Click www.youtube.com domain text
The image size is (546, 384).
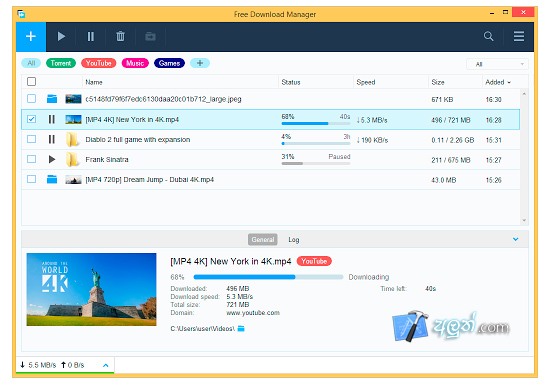pyautogui.click(x=253, y=313)
